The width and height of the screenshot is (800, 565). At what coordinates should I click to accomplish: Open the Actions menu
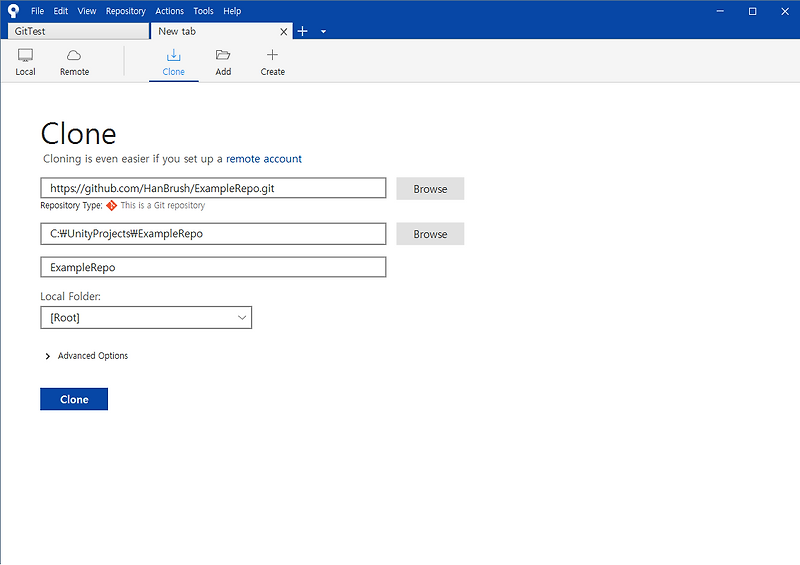169,11
